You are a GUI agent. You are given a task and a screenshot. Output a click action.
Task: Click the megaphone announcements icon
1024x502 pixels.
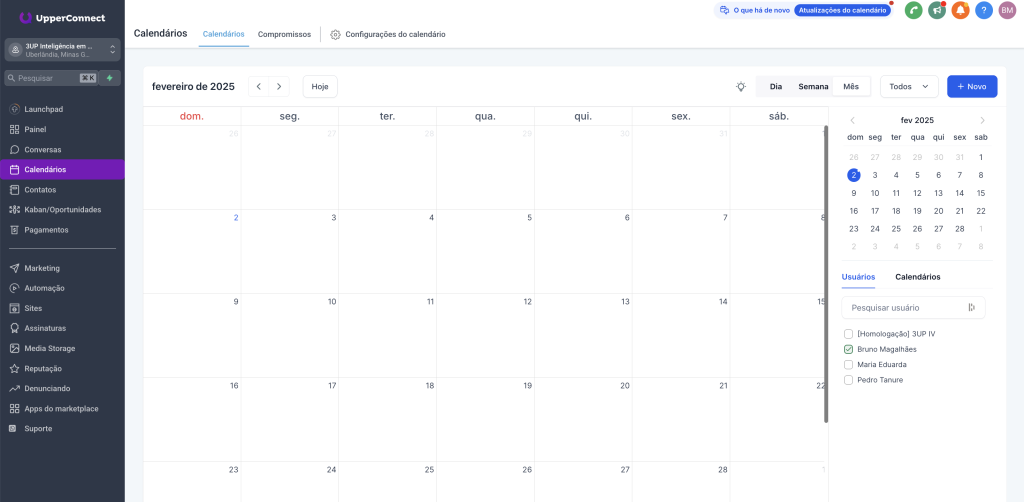click(936, 10)
